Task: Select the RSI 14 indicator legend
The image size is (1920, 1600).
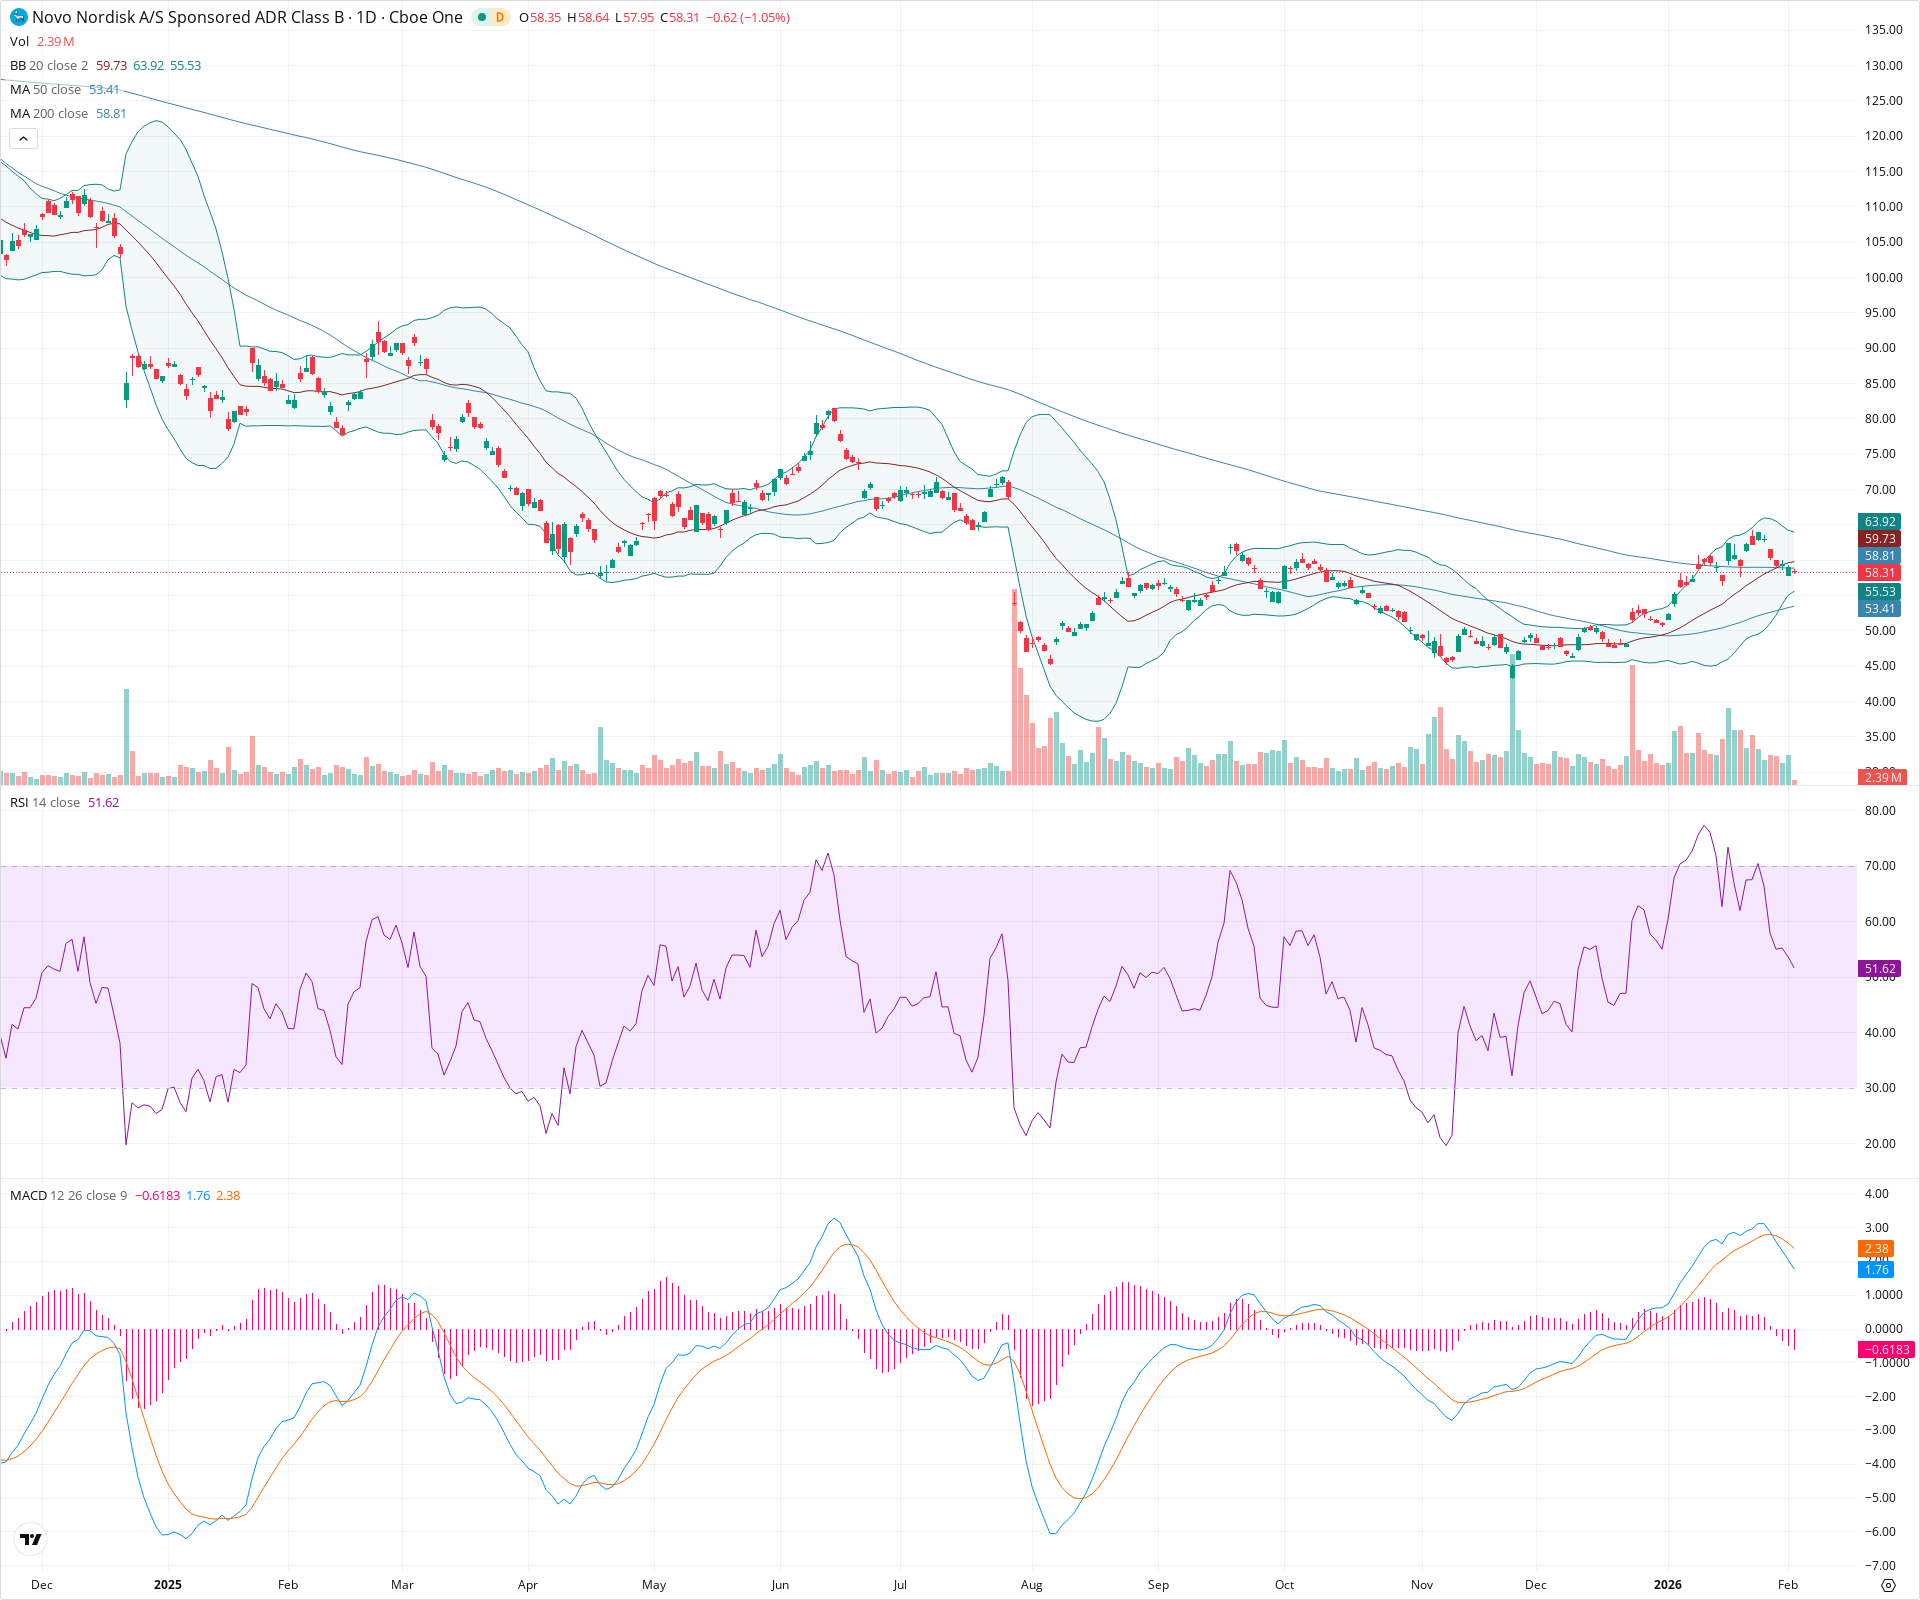Action: (45, 801)
